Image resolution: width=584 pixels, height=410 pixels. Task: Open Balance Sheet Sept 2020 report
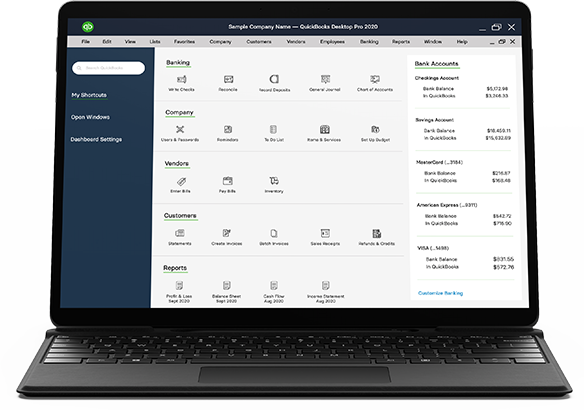pyautogui.click(x=226, y=286)
